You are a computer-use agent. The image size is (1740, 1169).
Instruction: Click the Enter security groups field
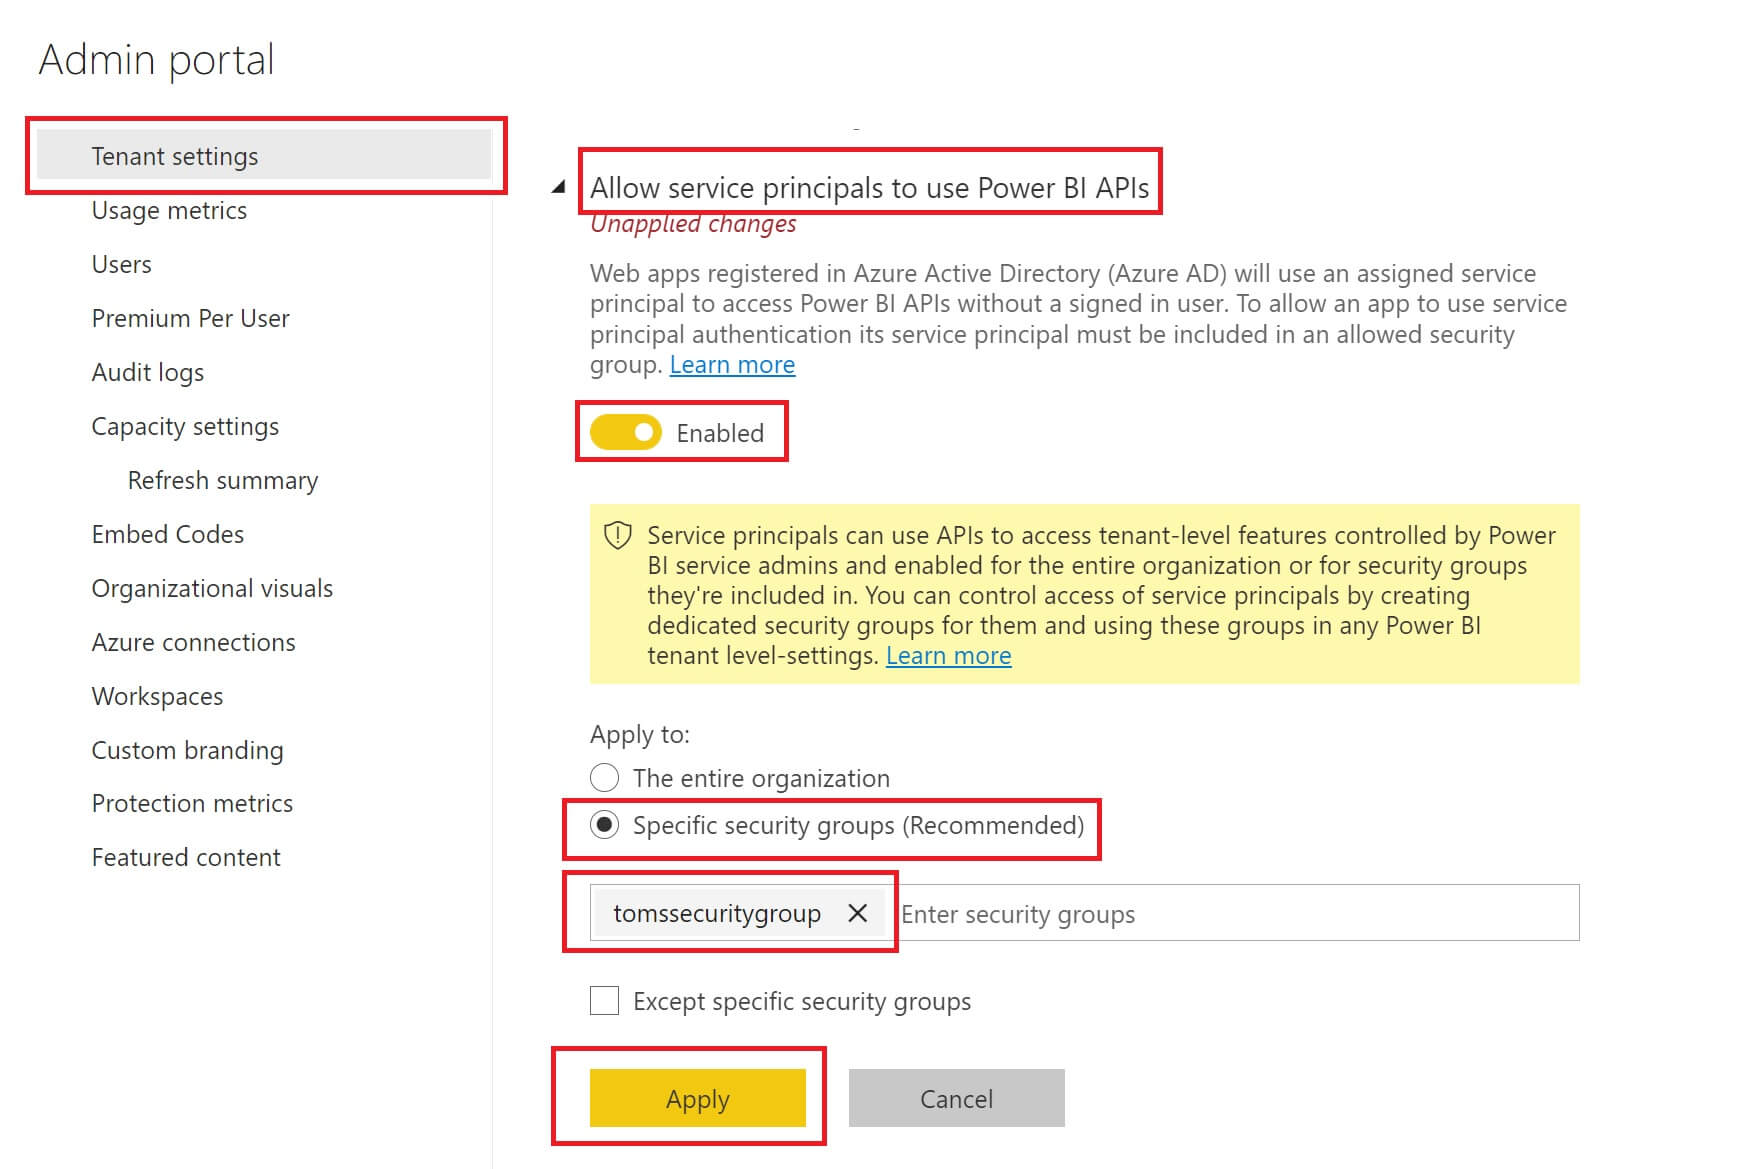1100,913
